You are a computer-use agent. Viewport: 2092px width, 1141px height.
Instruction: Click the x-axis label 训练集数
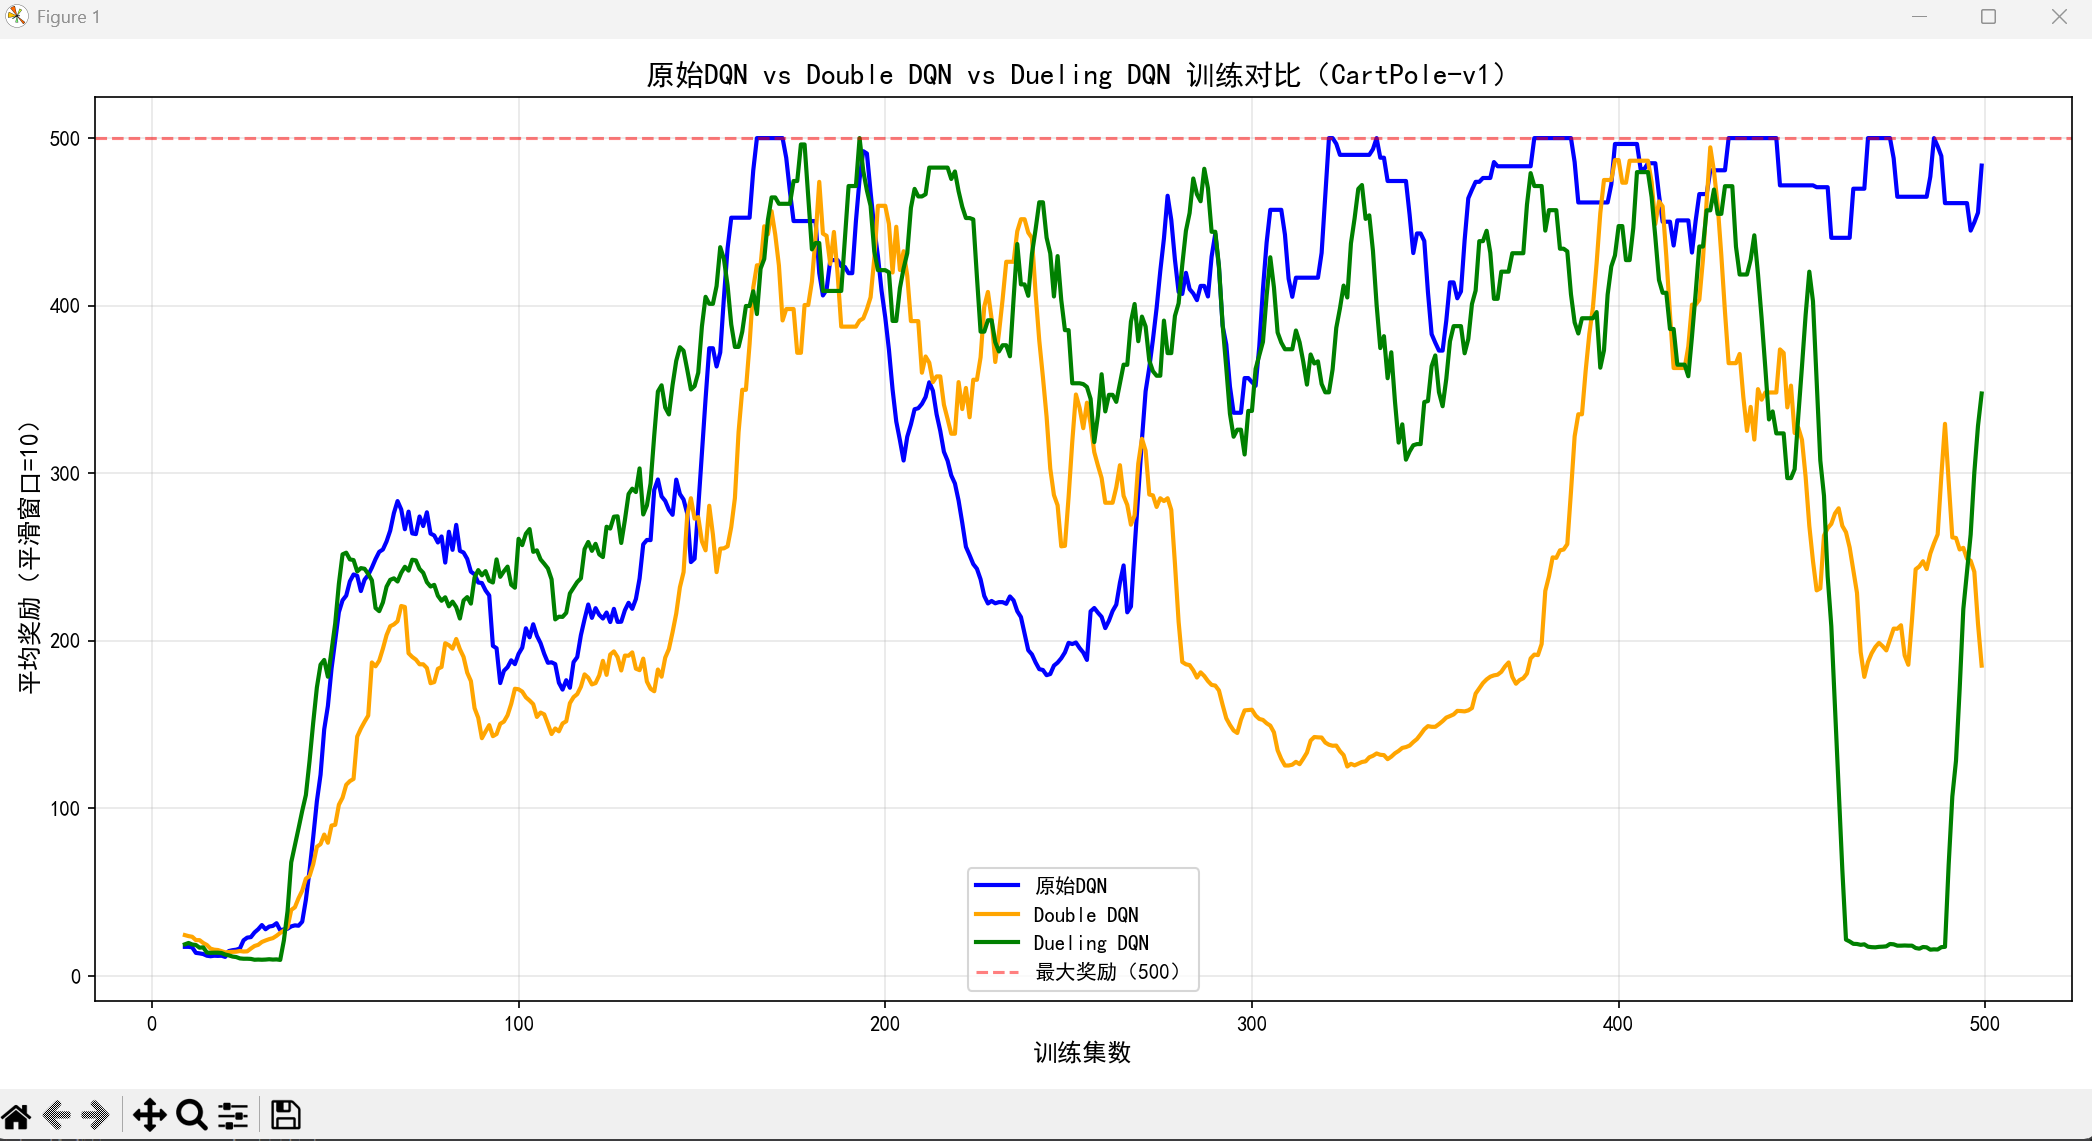(x=1082, y=1052)
